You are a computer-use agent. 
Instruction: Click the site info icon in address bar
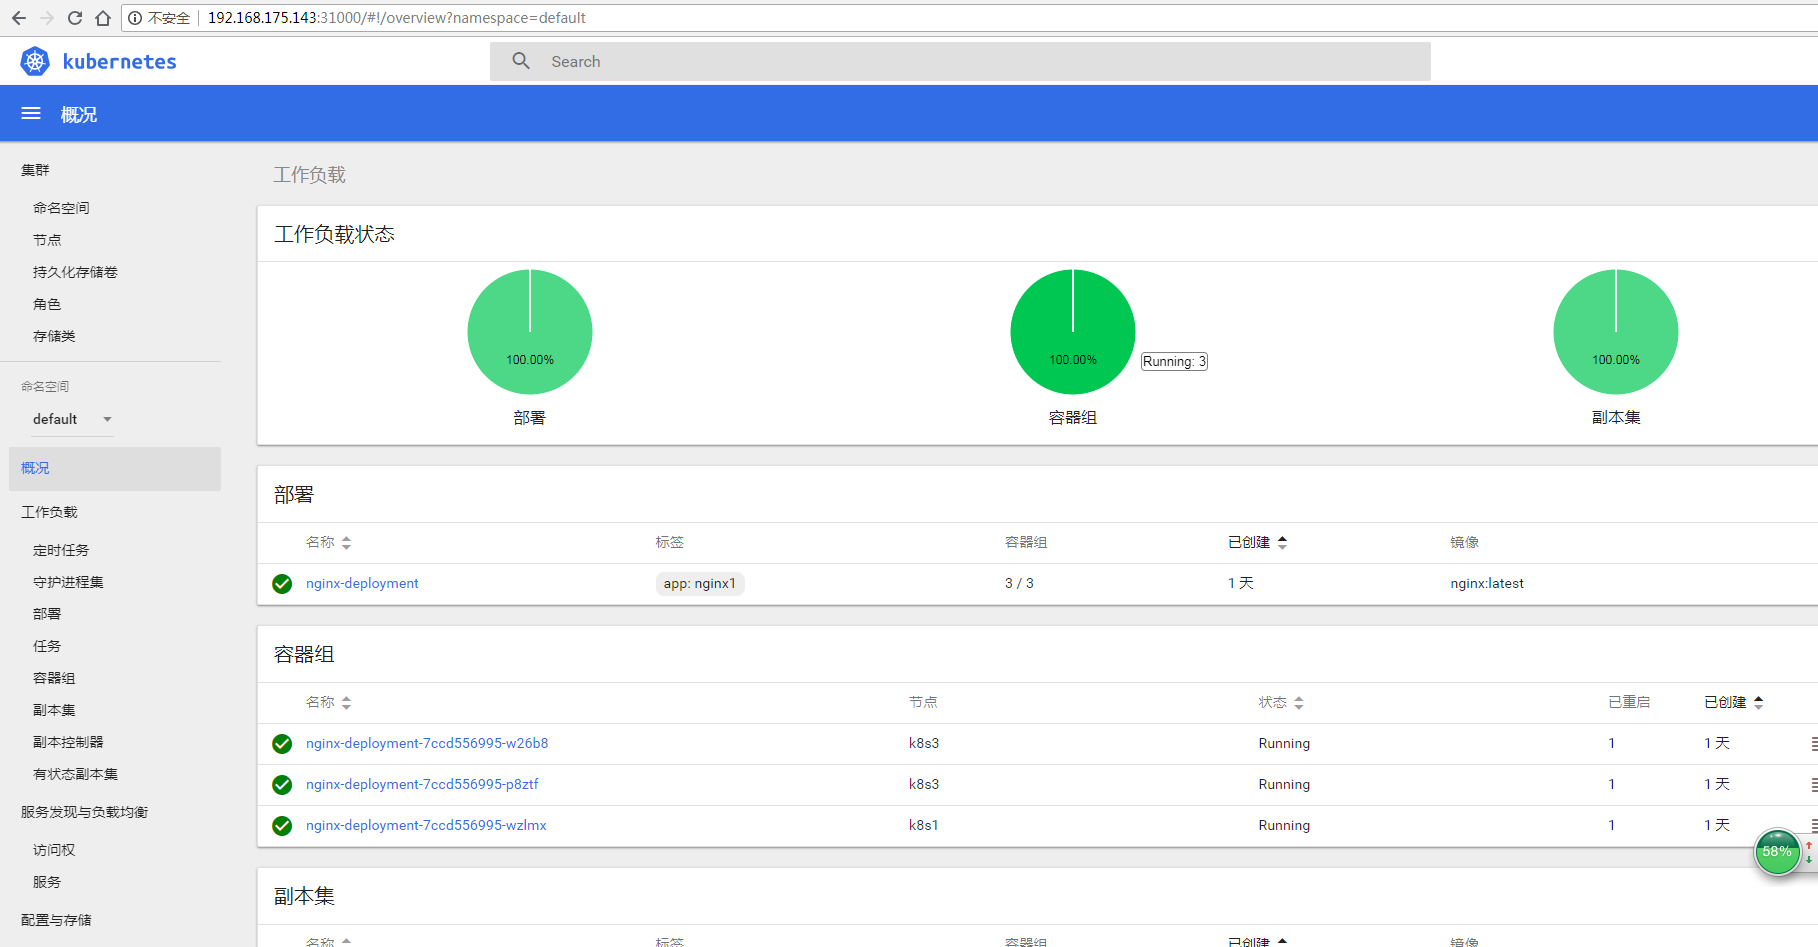tap(135, 18)
